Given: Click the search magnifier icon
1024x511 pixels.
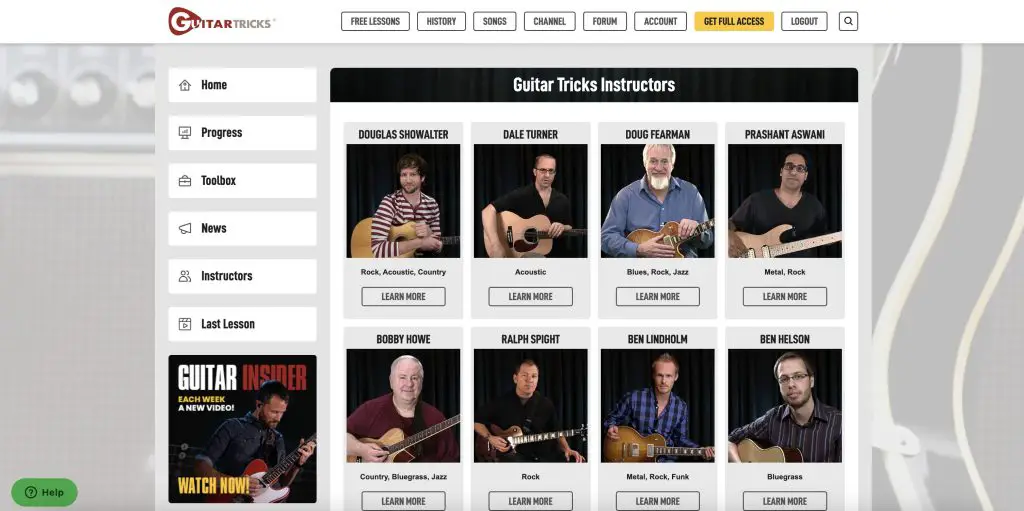Looking at the screenshot, I should point(848,21).
